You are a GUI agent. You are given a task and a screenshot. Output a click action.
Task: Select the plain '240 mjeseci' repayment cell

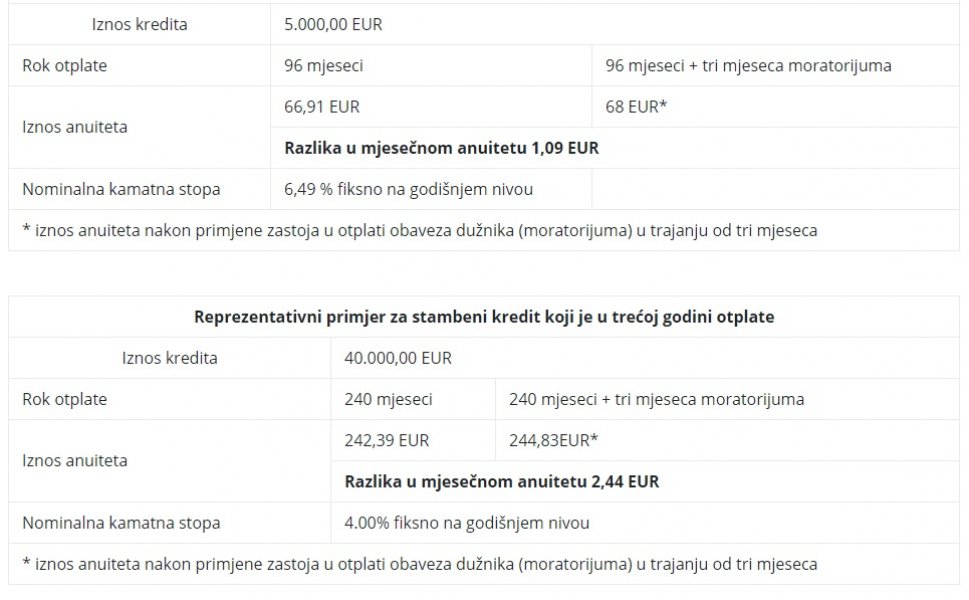[388, 399]
